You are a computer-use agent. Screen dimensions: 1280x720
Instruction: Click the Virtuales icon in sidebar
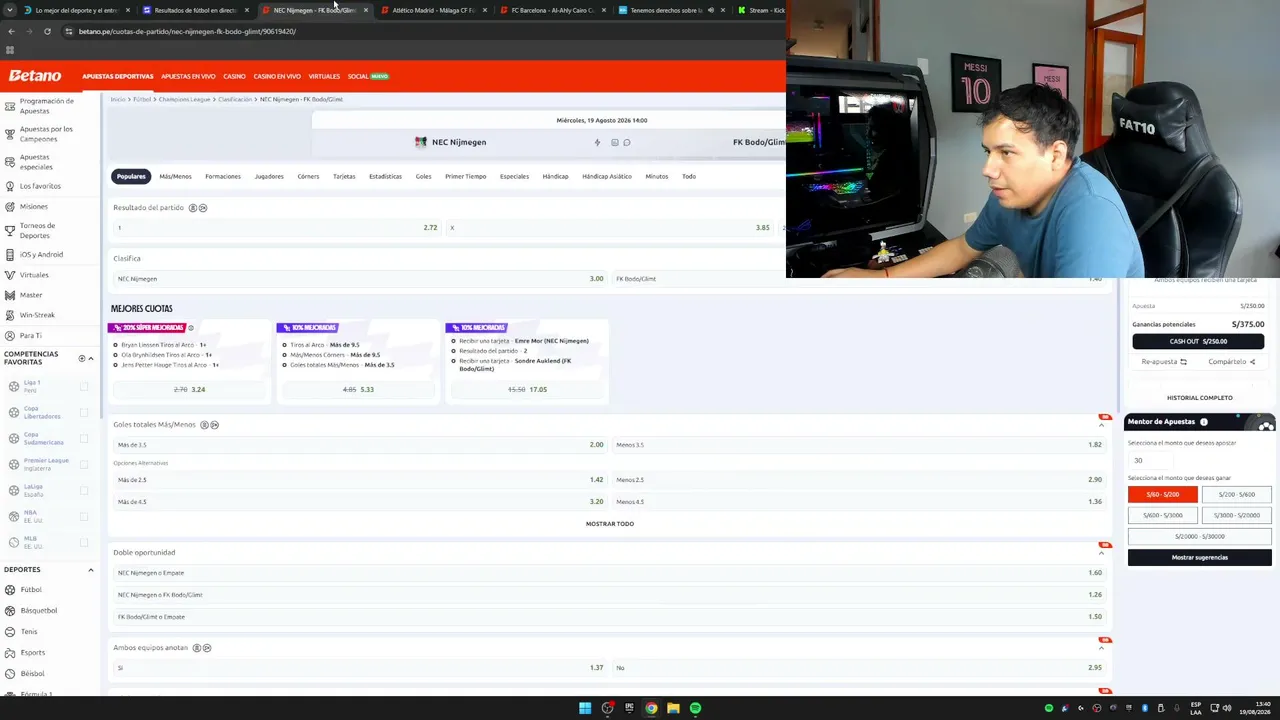coord(10,275)
